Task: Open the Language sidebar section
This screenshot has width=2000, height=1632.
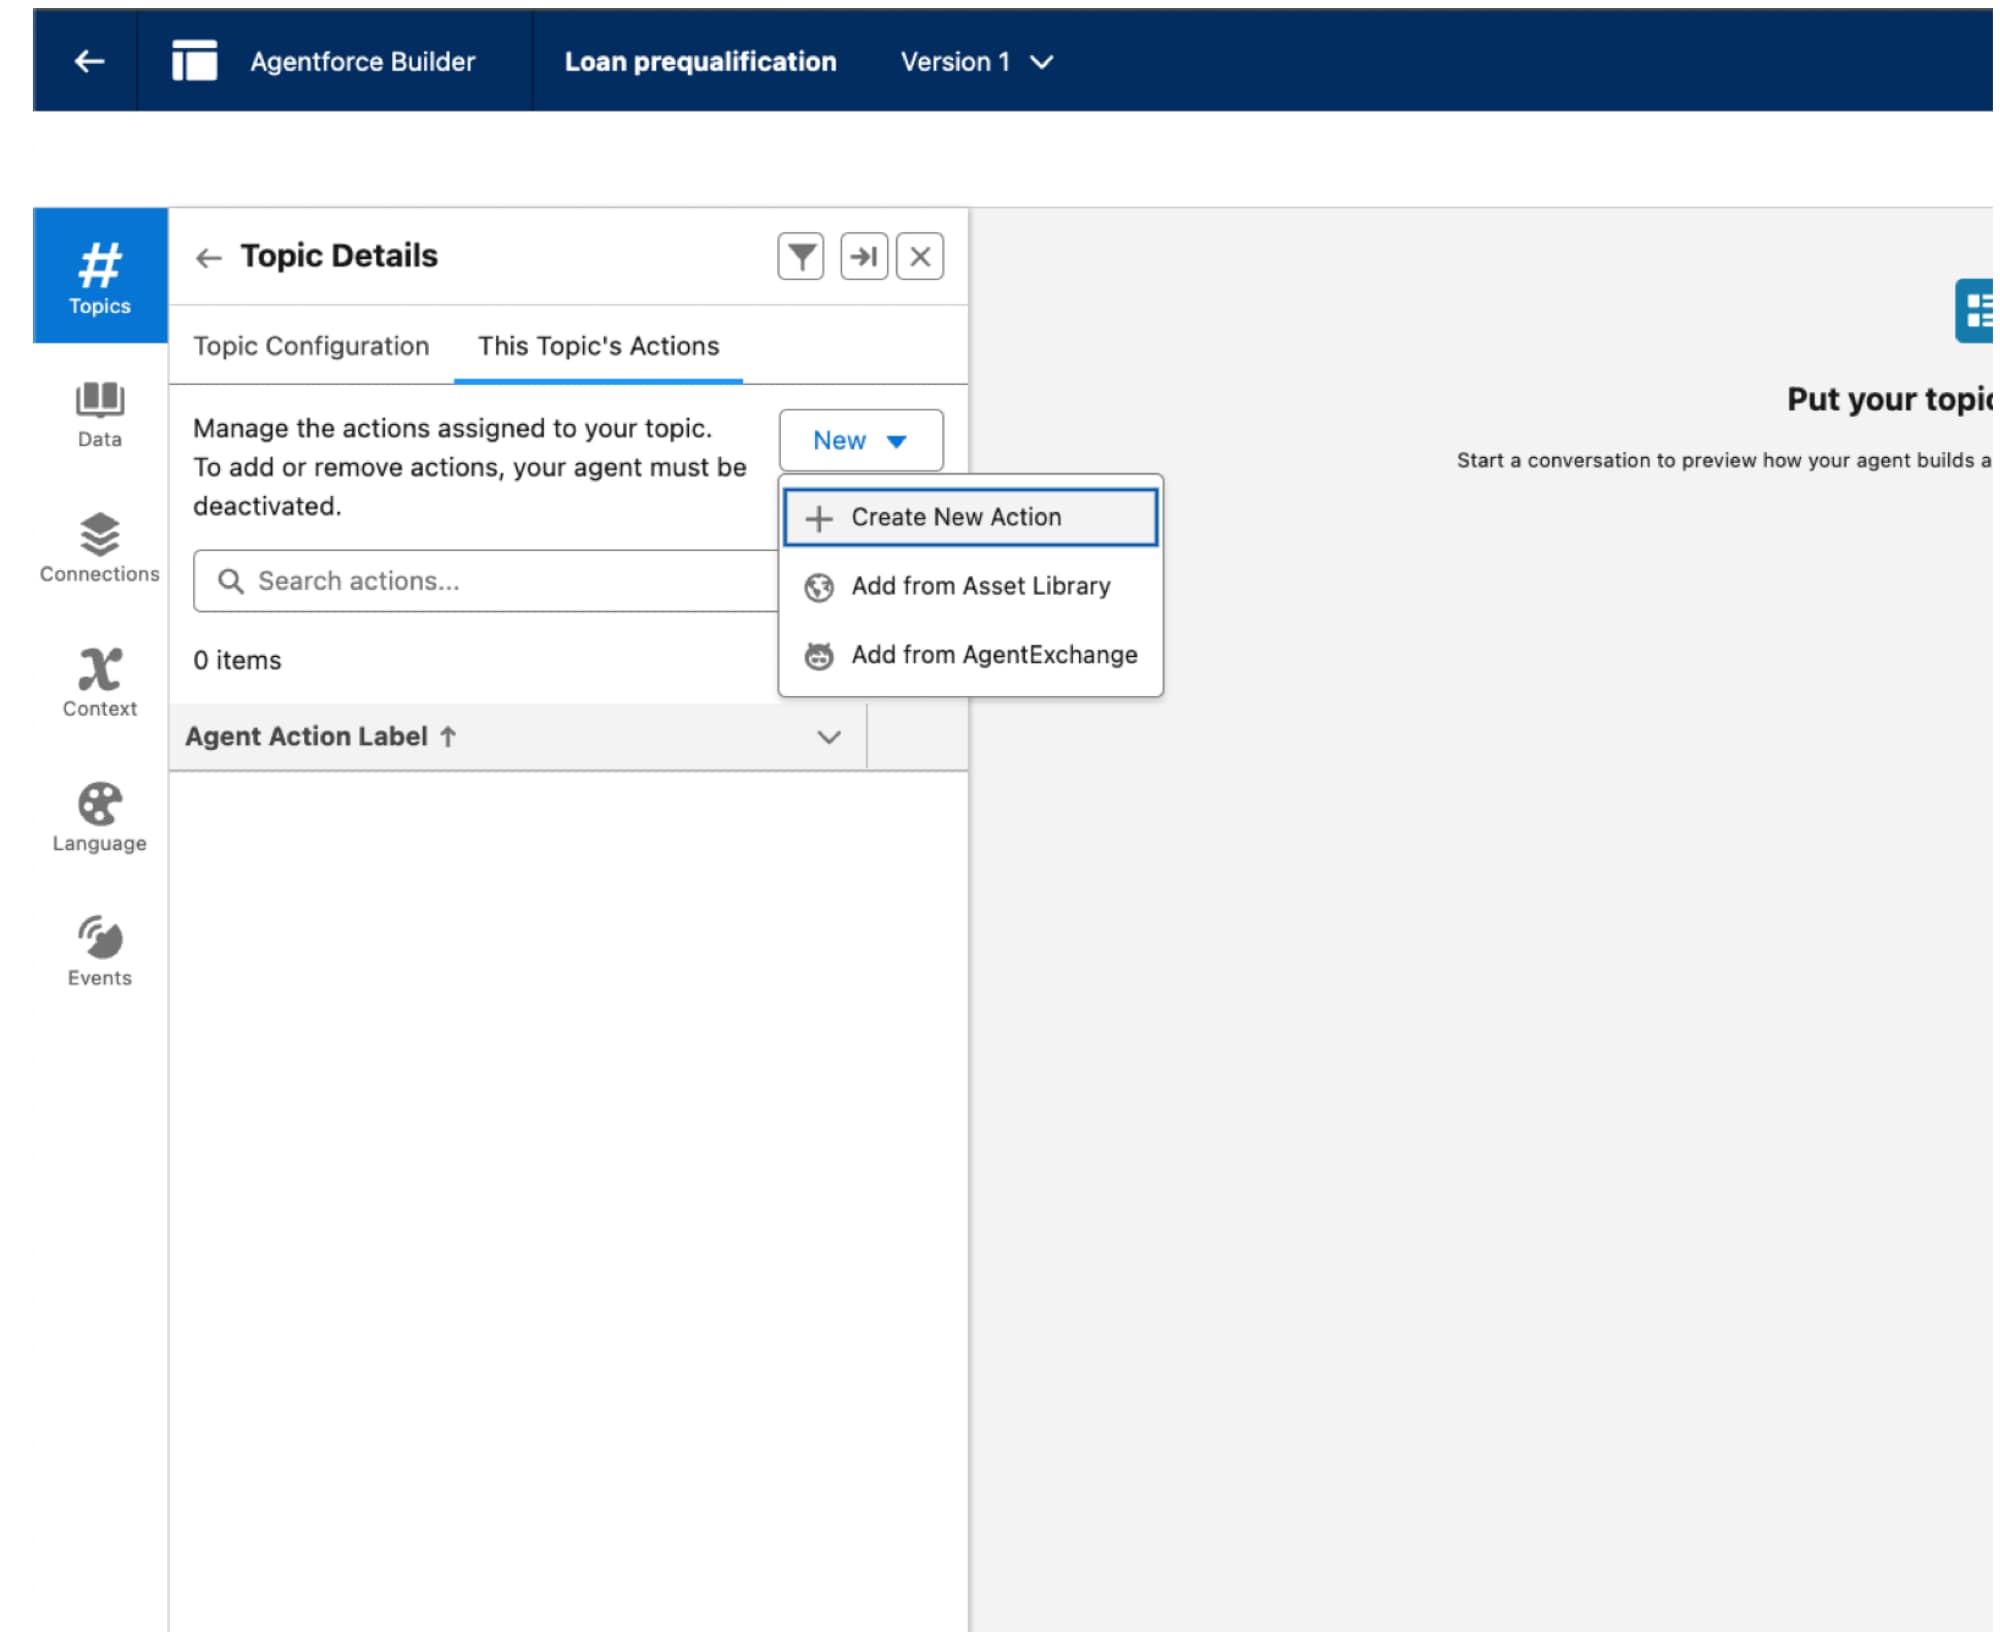Action: point(99,817)
